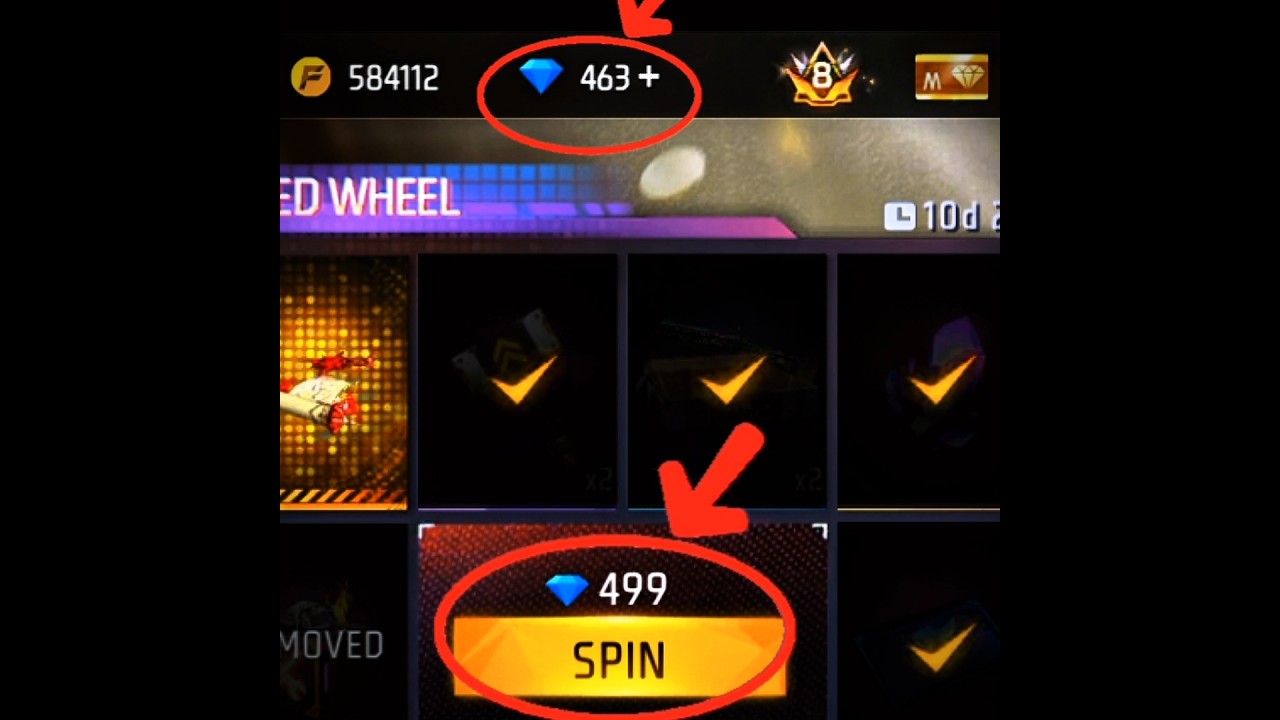
Task: Click the 584112 gold balance
Action: click(393, 78)
